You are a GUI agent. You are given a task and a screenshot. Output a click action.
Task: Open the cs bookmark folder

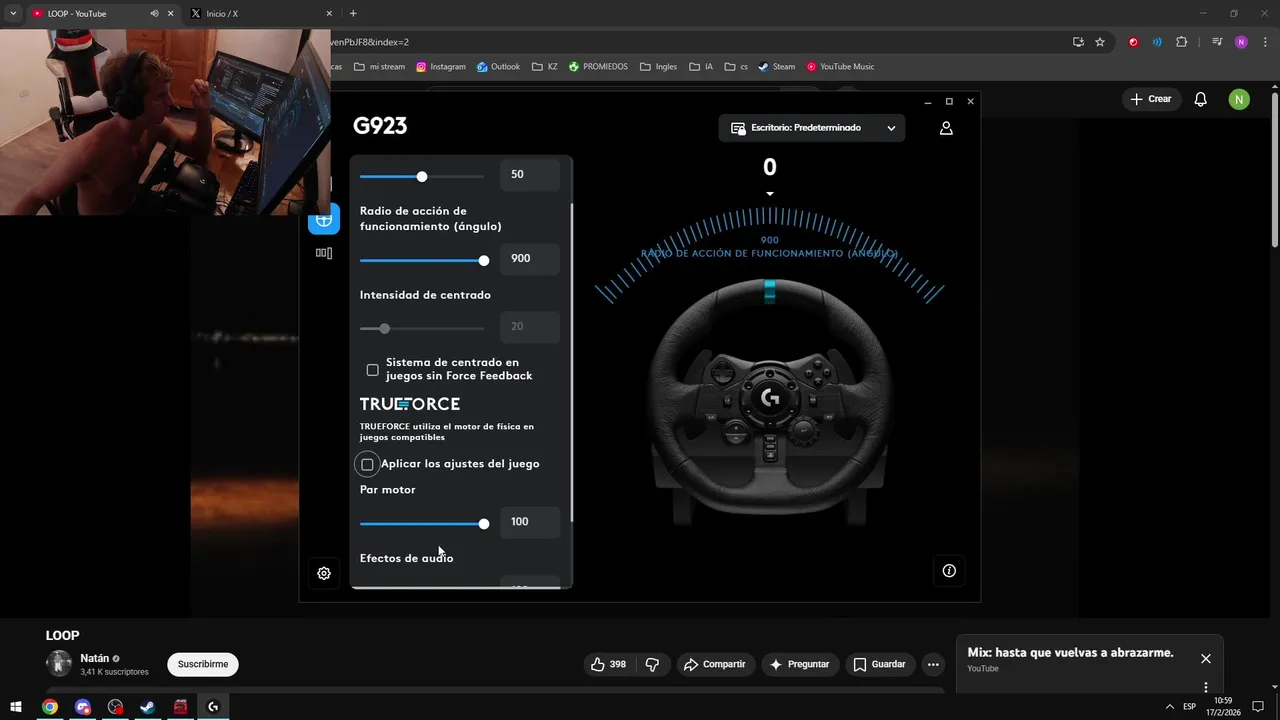click(x=736, y=67)
